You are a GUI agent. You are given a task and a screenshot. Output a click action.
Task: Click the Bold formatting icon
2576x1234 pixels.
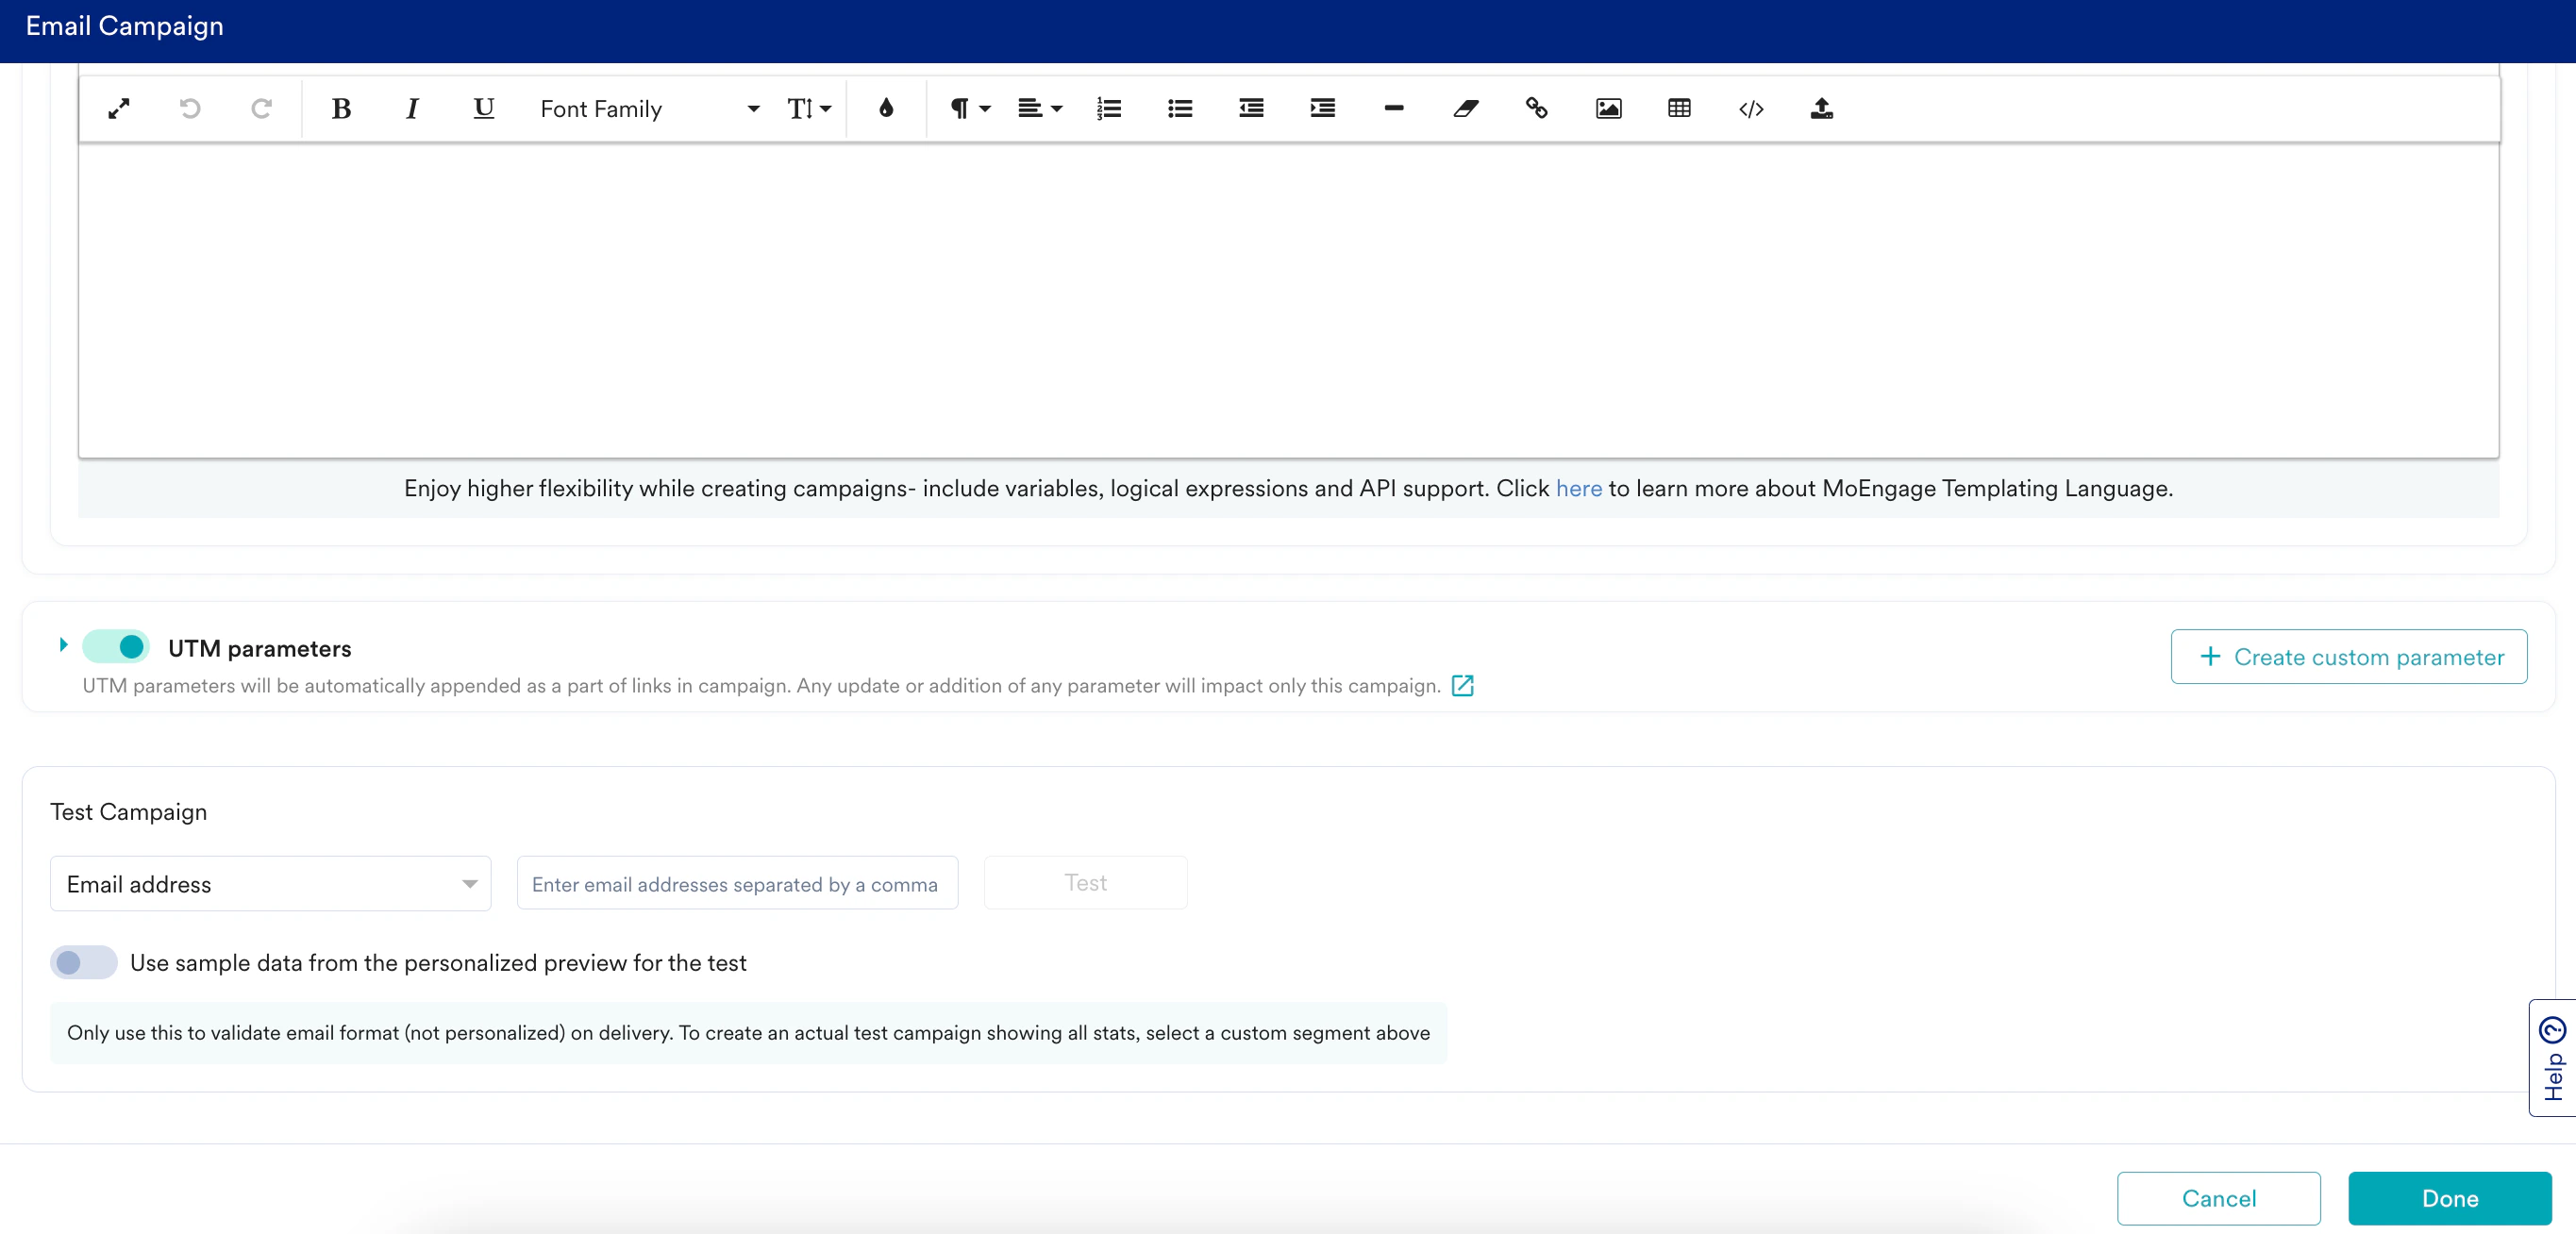341,108
